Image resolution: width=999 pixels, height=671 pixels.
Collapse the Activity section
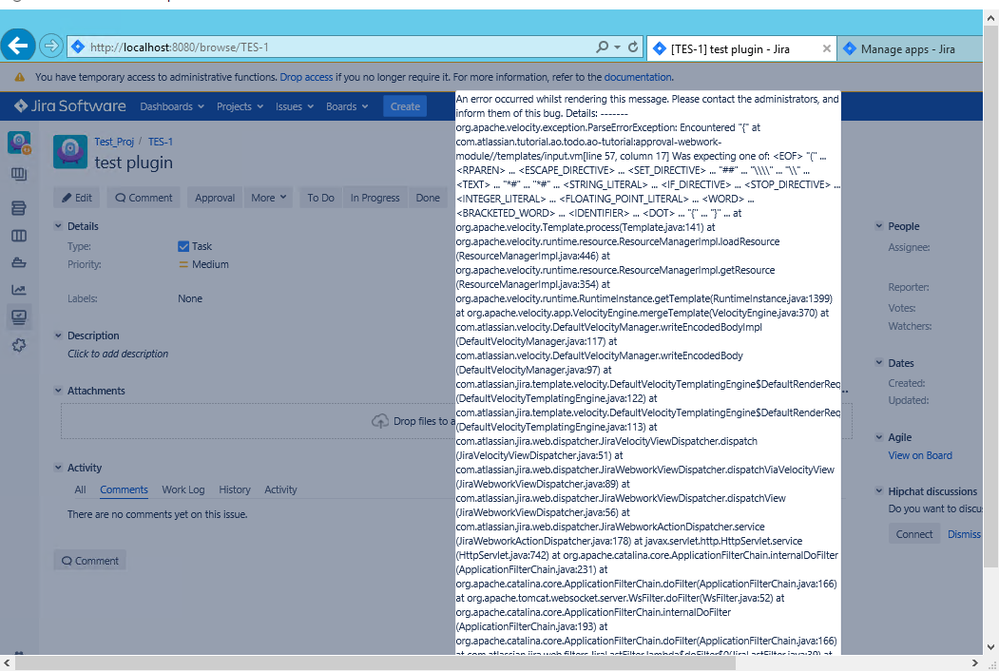pyautogui.click(x=58, y=467)
